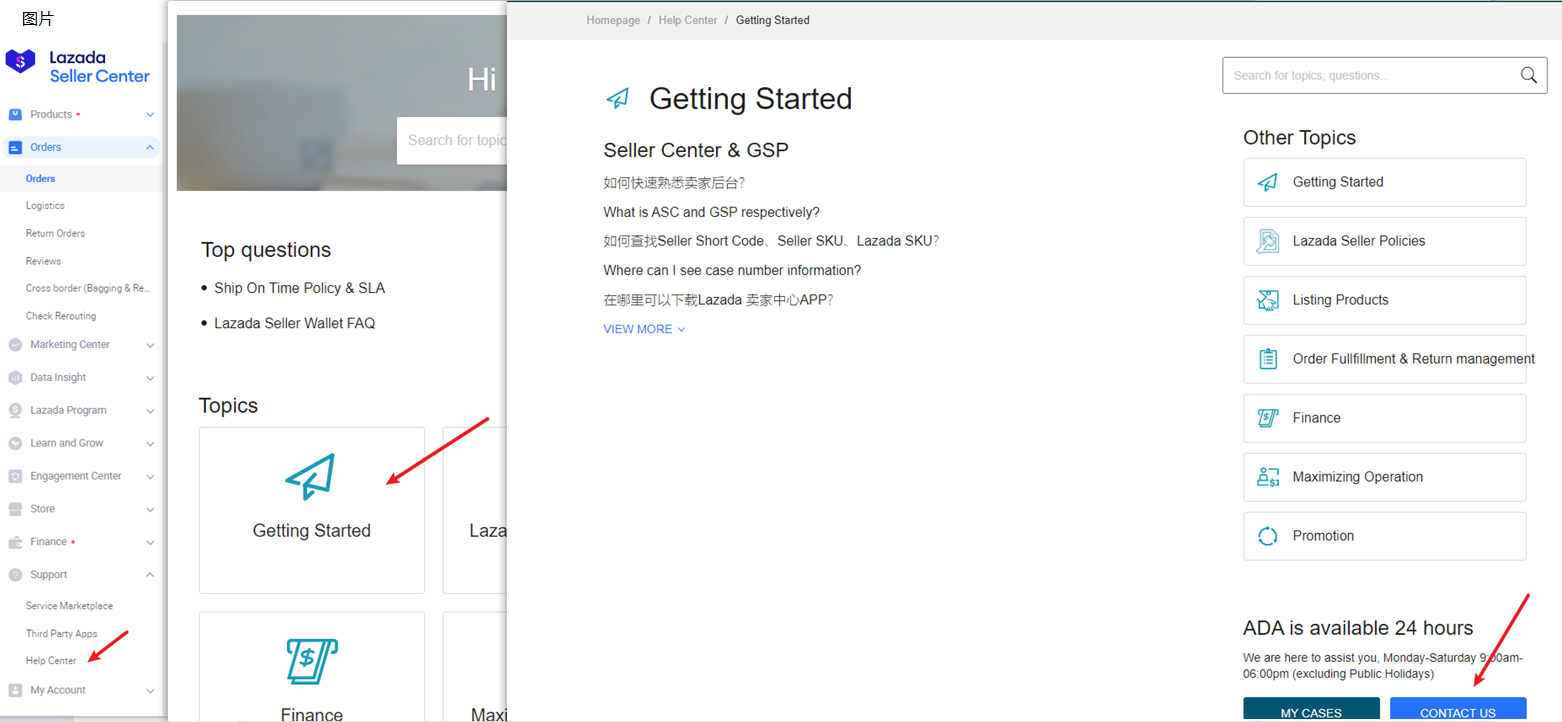The height and width of the screenshot is (722, 1562).
Task: Open Reviews in the sidebar
Action: (43, 261)
